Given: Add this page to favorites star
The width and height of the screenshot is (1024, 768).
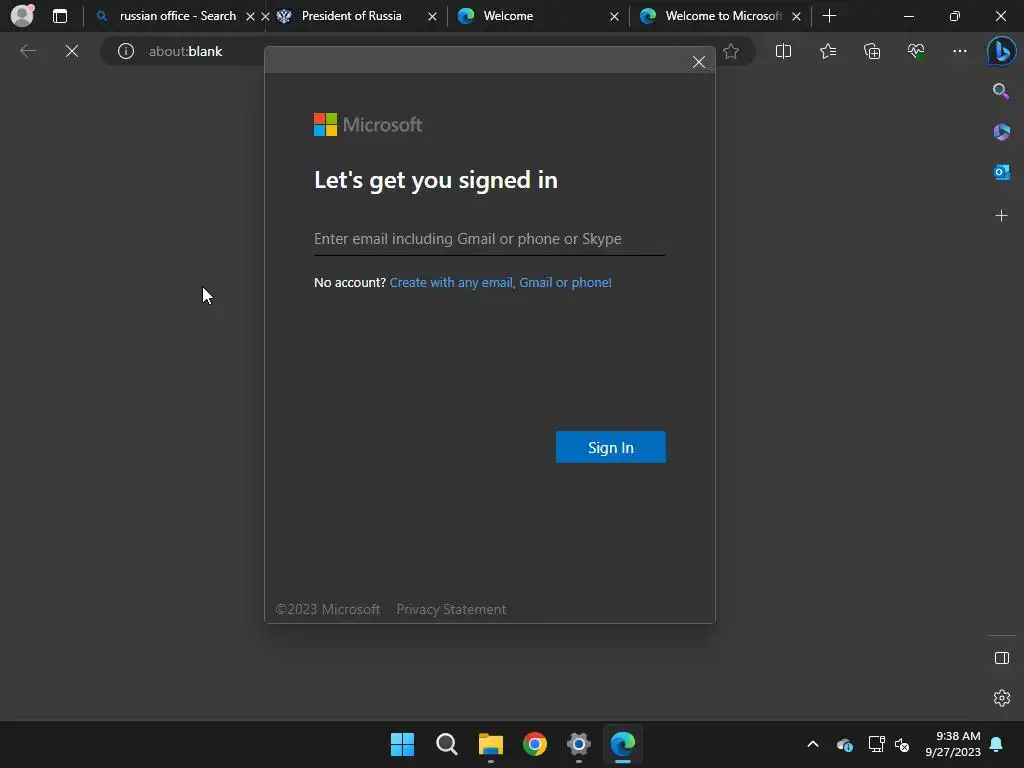Looking at the screenshot, I should click(x=731, y=51).
